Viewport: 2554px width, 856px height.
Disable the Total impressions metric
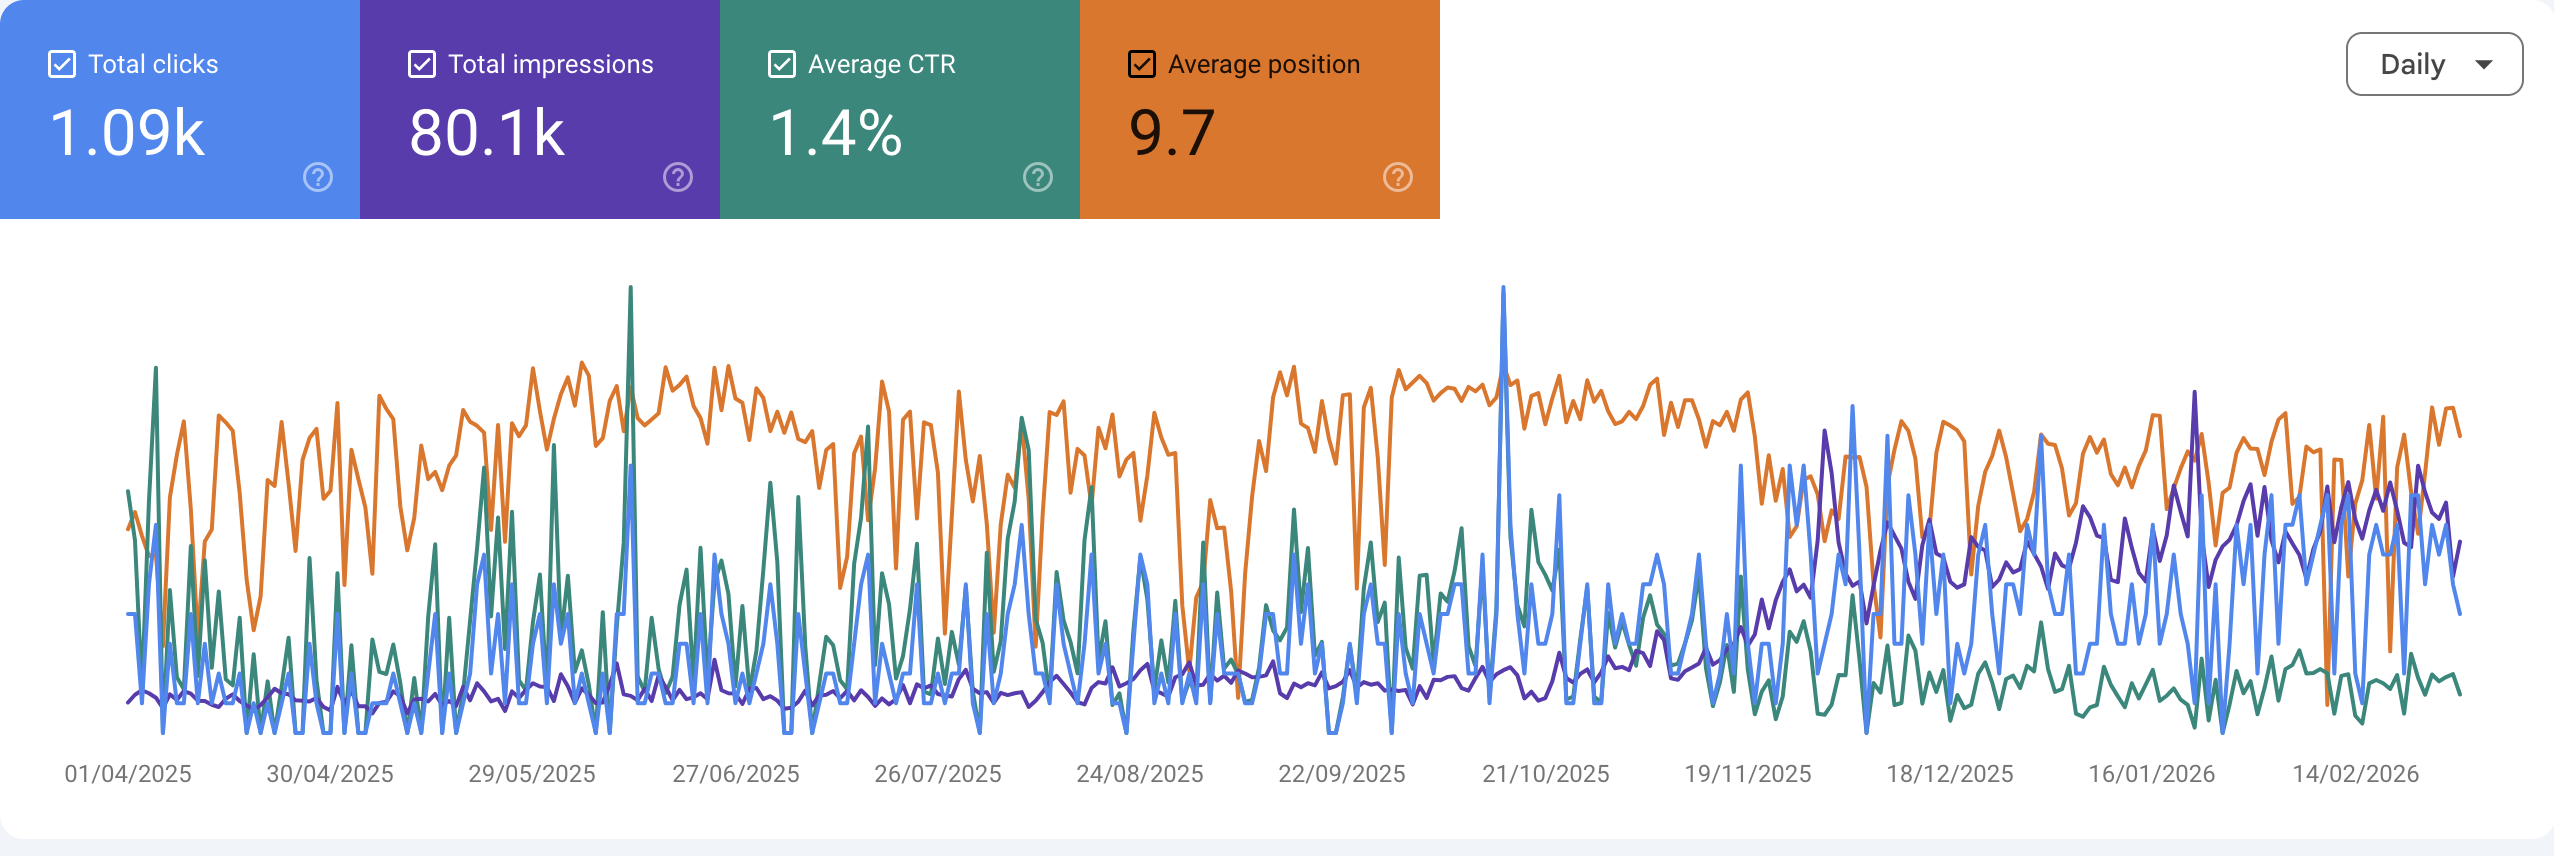click(x=421, y=63)
